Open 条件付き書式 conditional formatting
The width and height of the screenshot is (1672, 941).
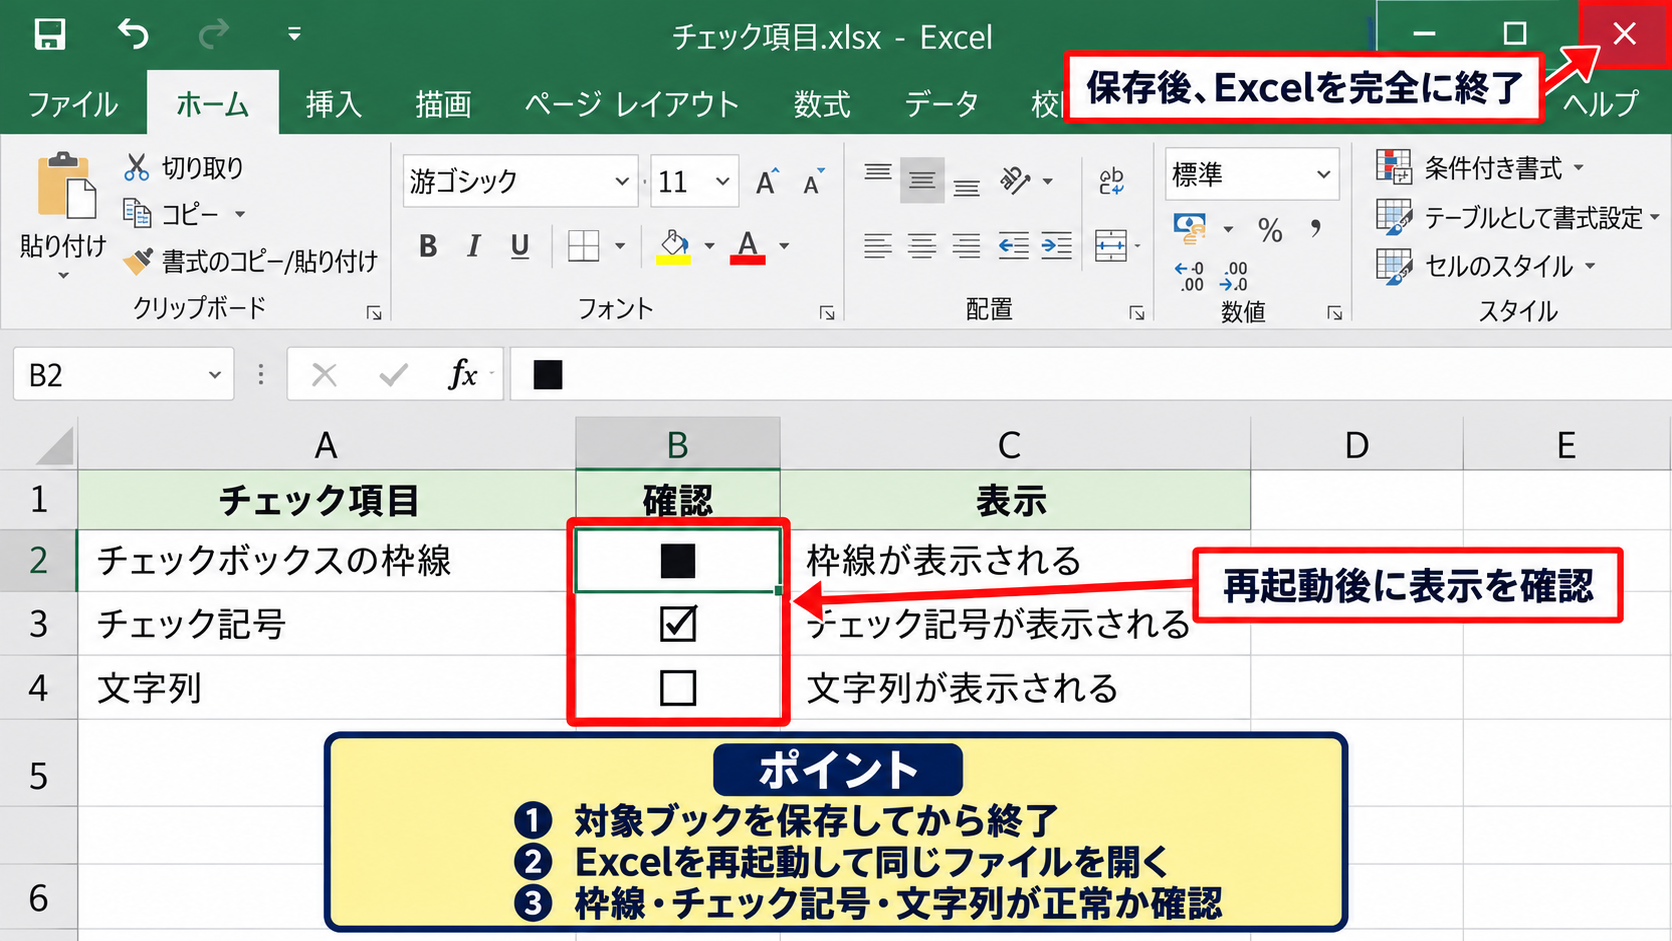click(1480, 167)
